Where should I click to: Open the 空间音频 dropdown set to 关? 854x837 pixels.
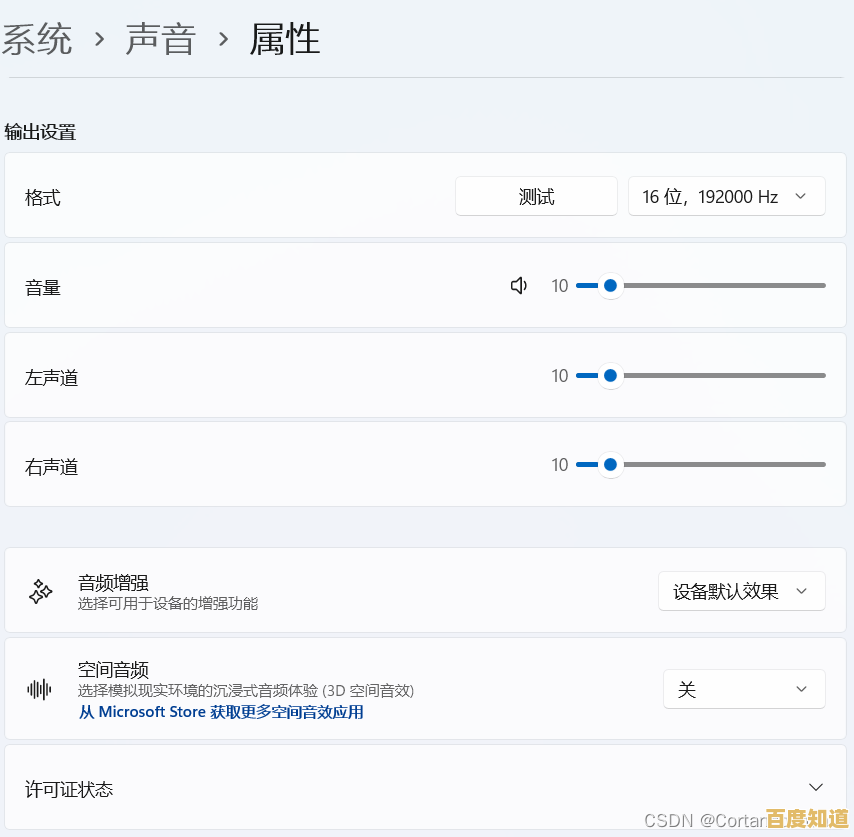[744, 688]
